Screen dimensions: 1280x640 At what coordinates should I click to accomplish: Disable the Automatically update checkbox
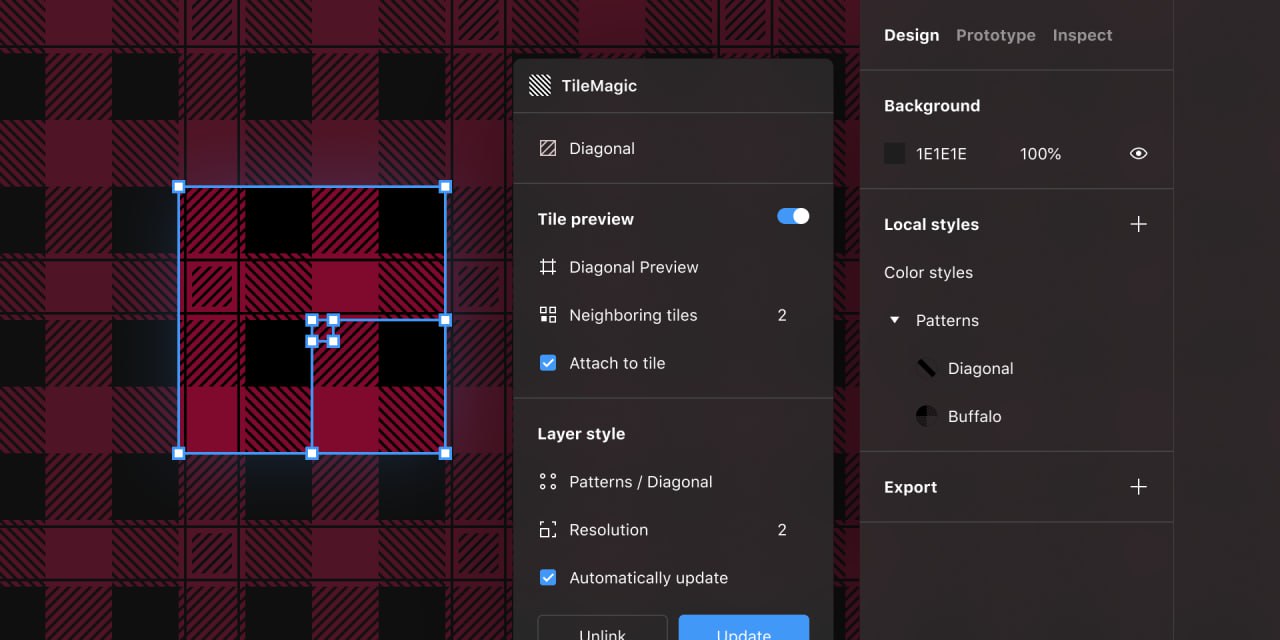tap(548, 578)
